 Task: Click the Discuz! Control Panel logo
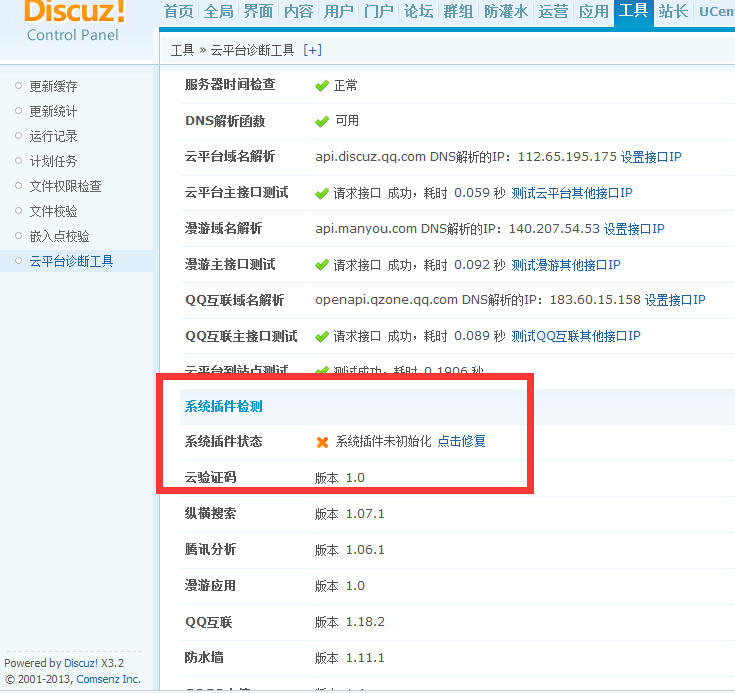click(74, 22)
